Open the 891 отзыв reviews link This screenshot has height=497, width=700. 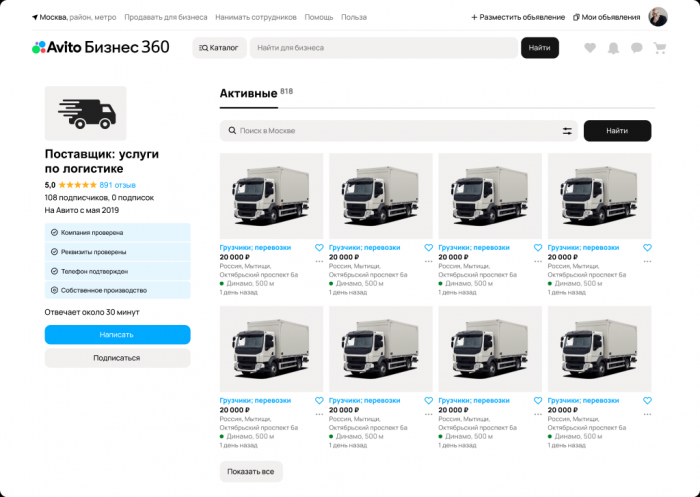117,185
